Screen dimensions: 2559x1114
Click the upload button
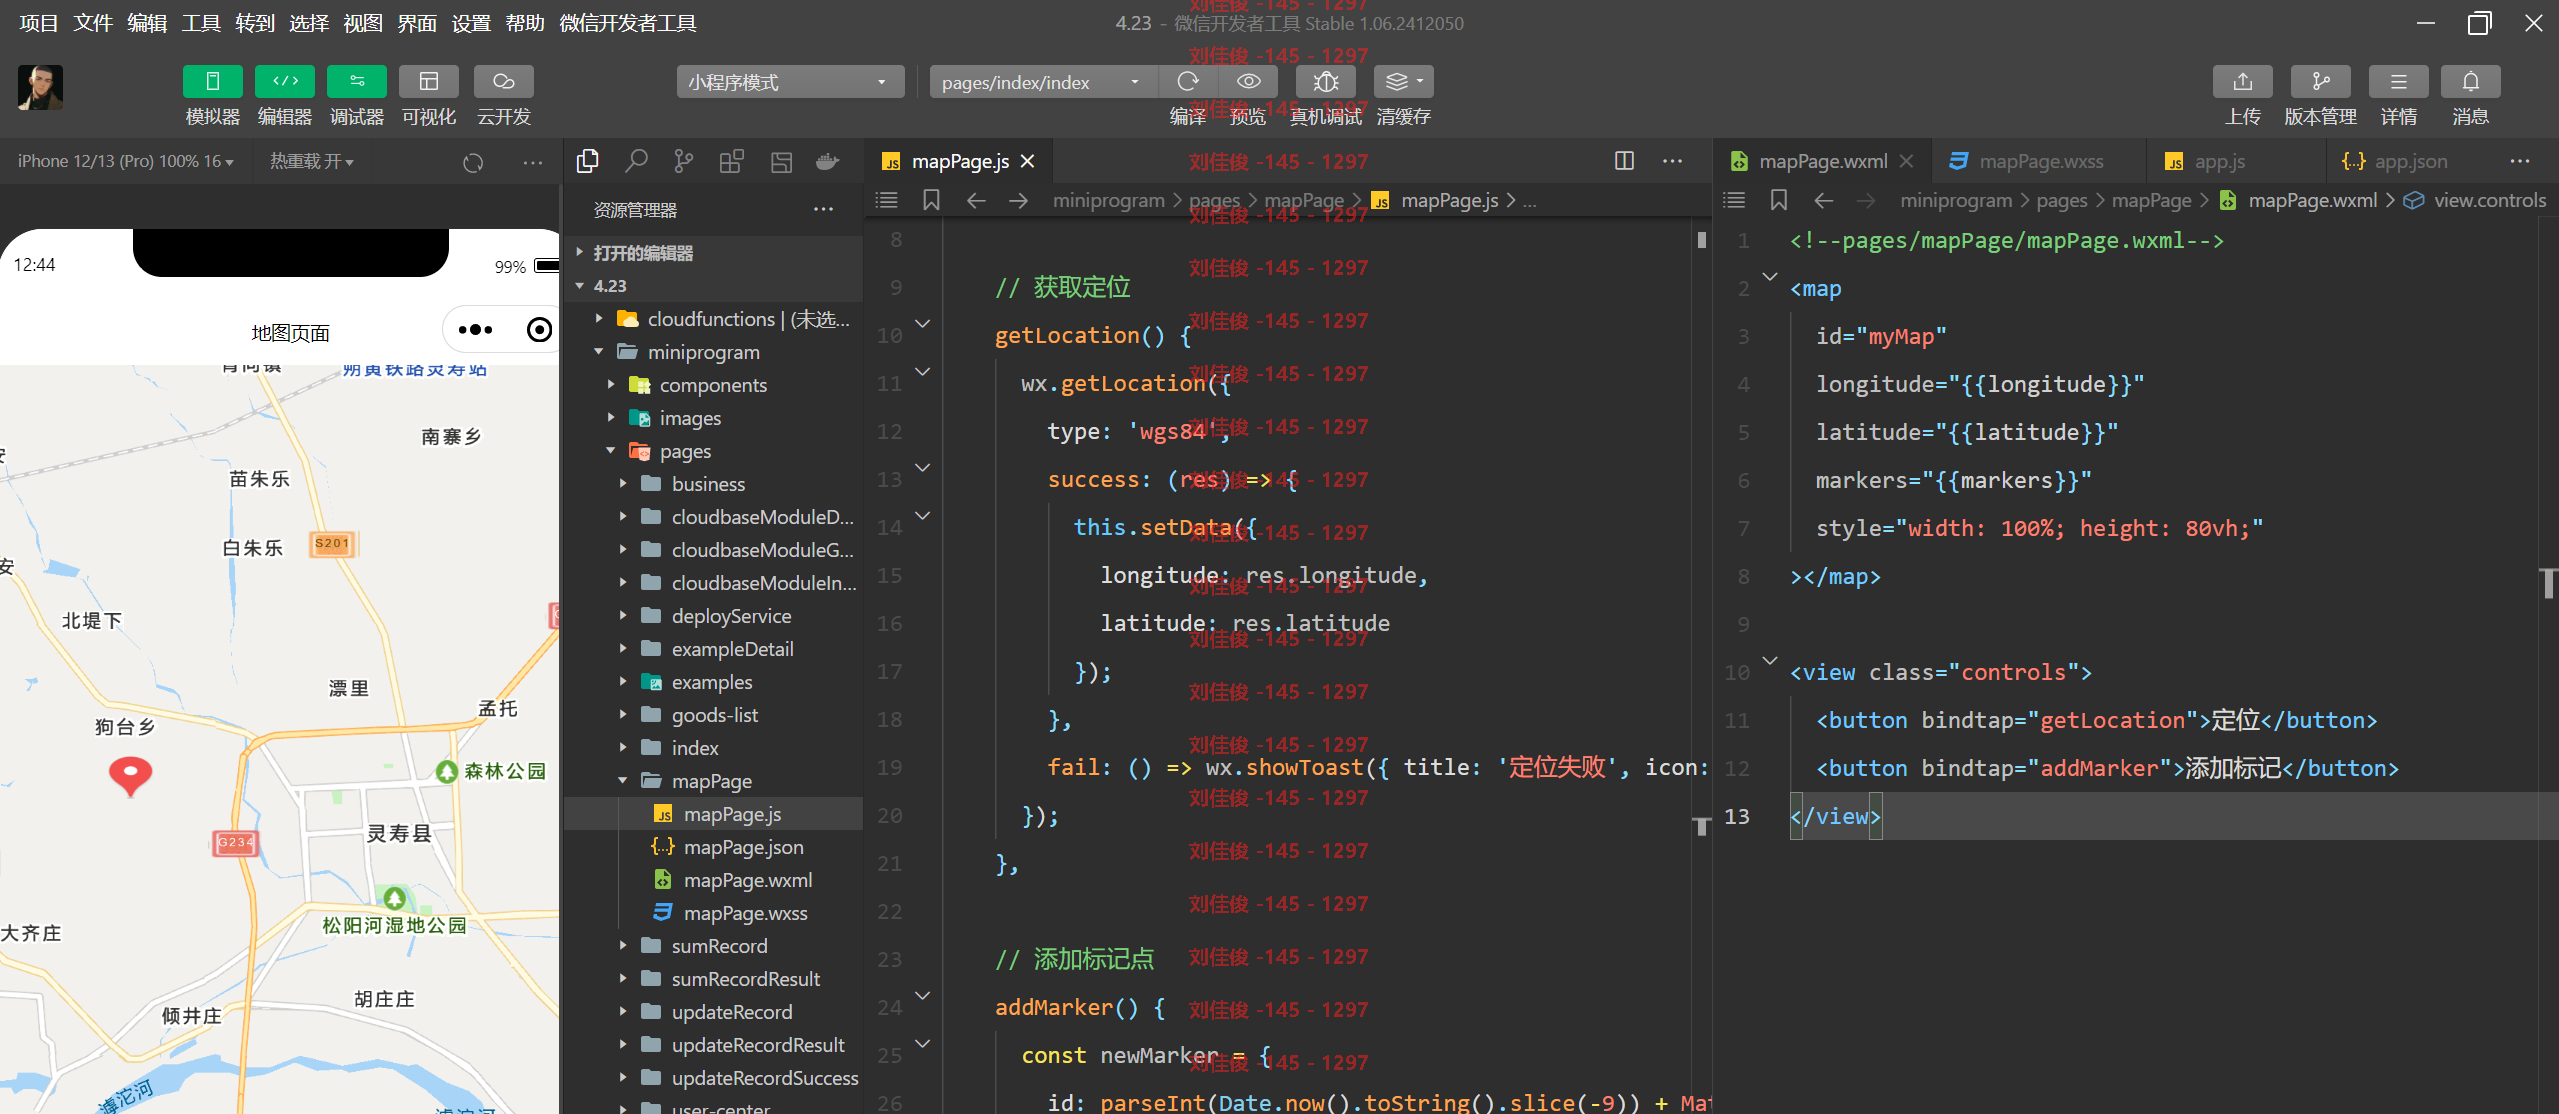(x=2242, y=82)
